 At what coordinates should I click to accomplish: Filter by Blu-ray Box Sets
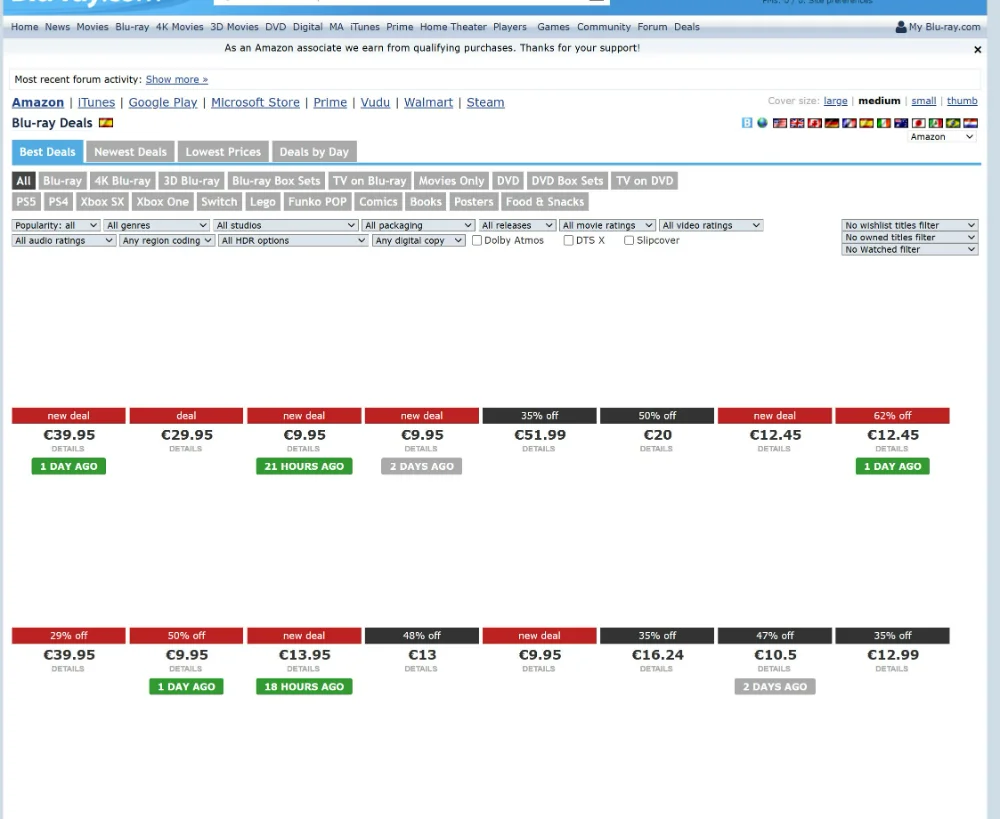(x=276, y=181)
